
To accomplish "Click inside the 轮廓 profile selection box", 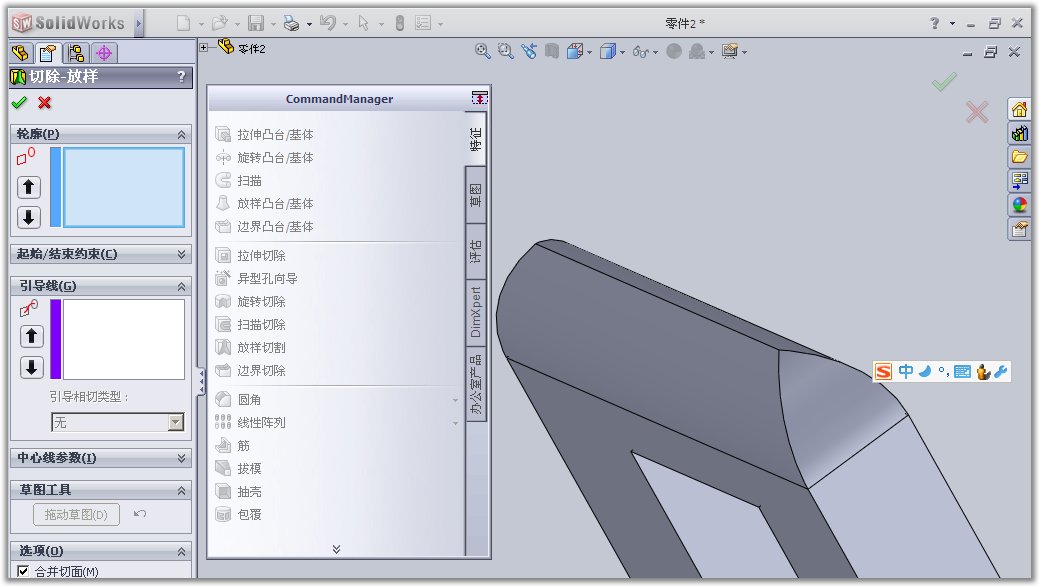I will (x=123, y=188).
